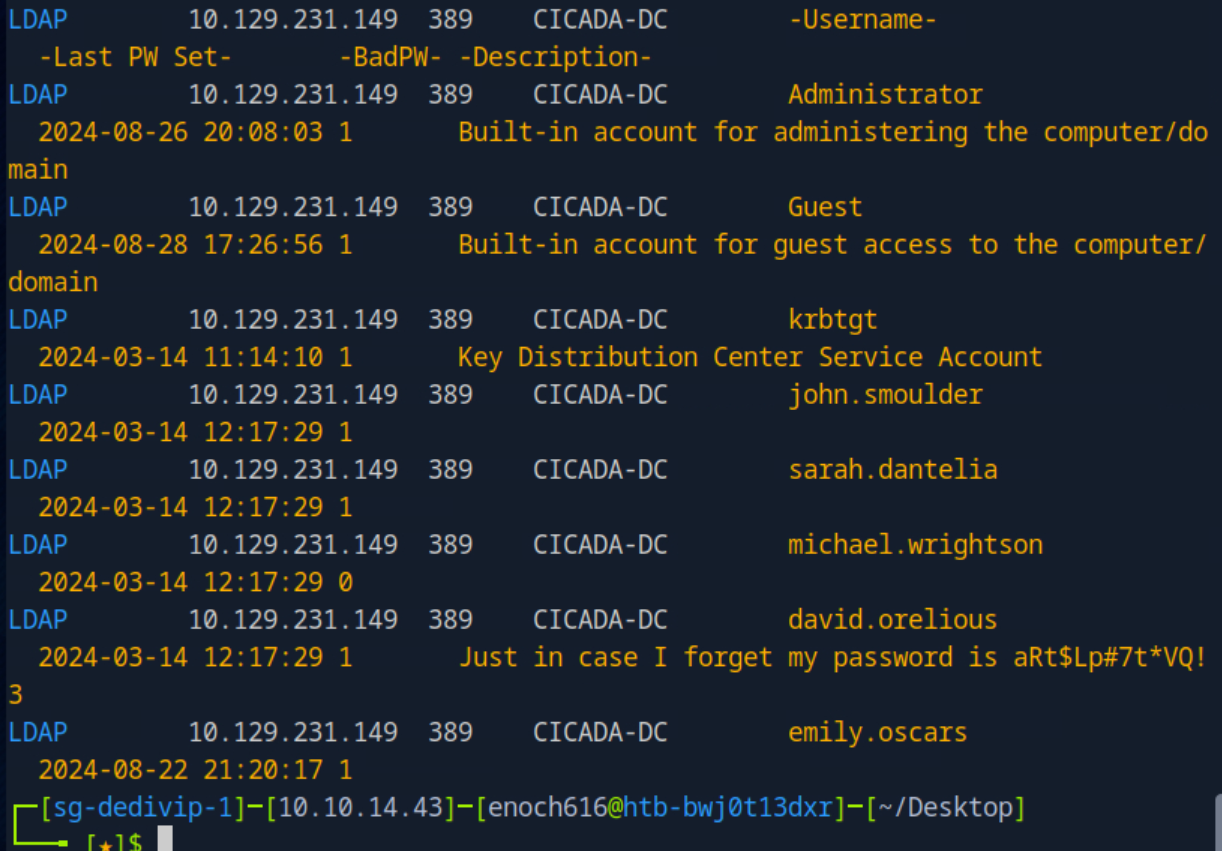
Task: Click the john.smoulder username
Action: pos(885,395)
